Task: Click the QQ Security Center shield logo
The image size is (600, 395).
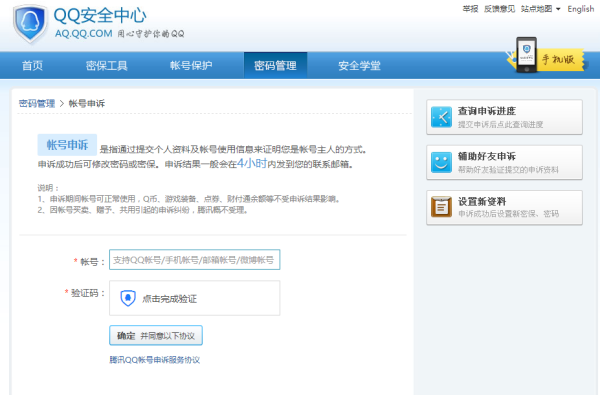Action: pos(30,24)
